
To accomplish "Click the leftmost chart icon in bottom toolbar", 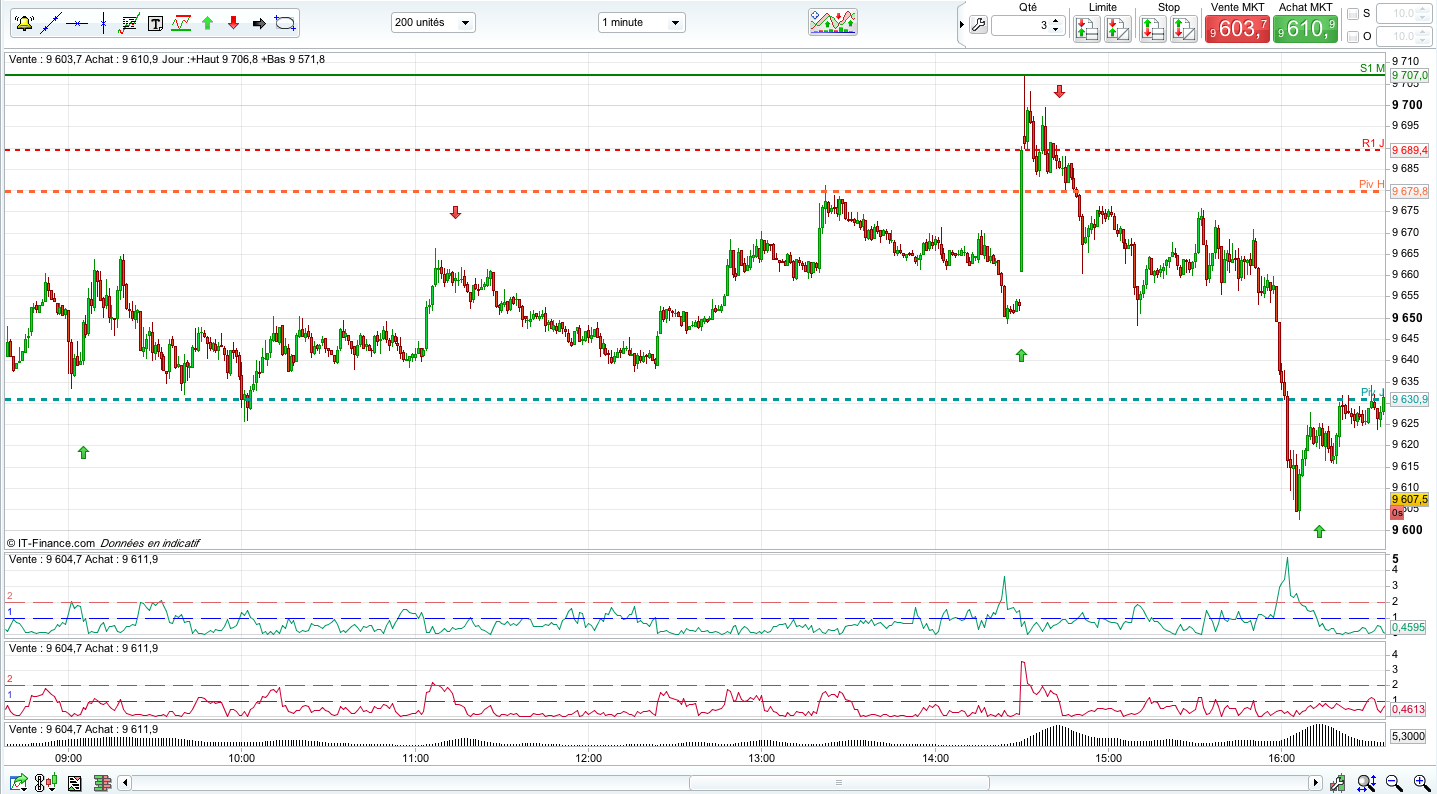I will (x=18, y=783).
